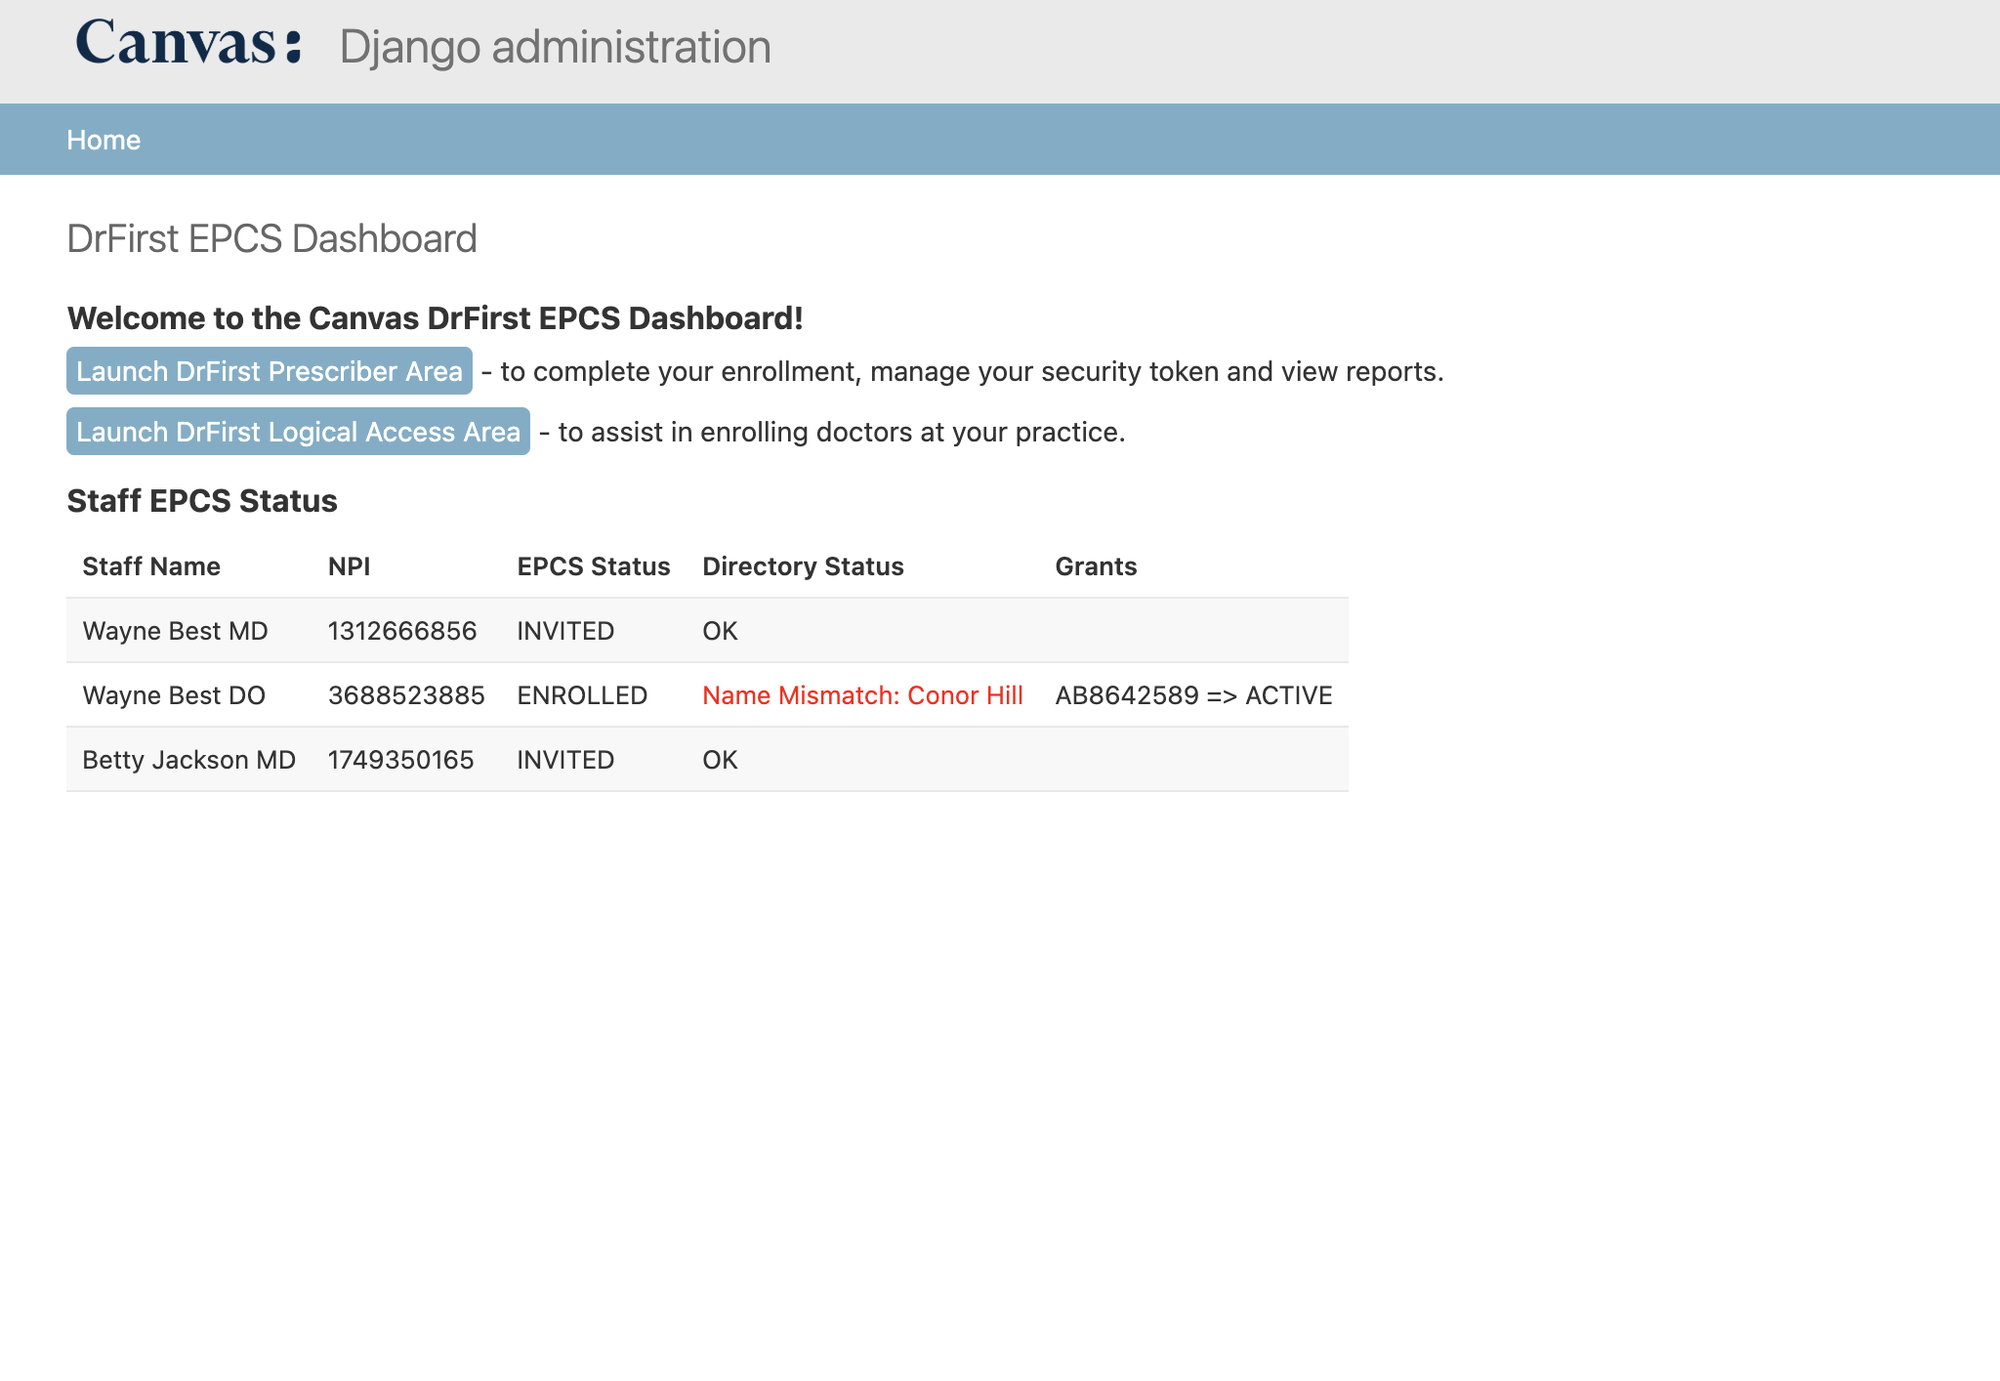Image resolution: width=2000 pixels, height=1381 pixels.
Task: Launch DrFirst Logical Access Area
Action: click(x=298, y=431)
